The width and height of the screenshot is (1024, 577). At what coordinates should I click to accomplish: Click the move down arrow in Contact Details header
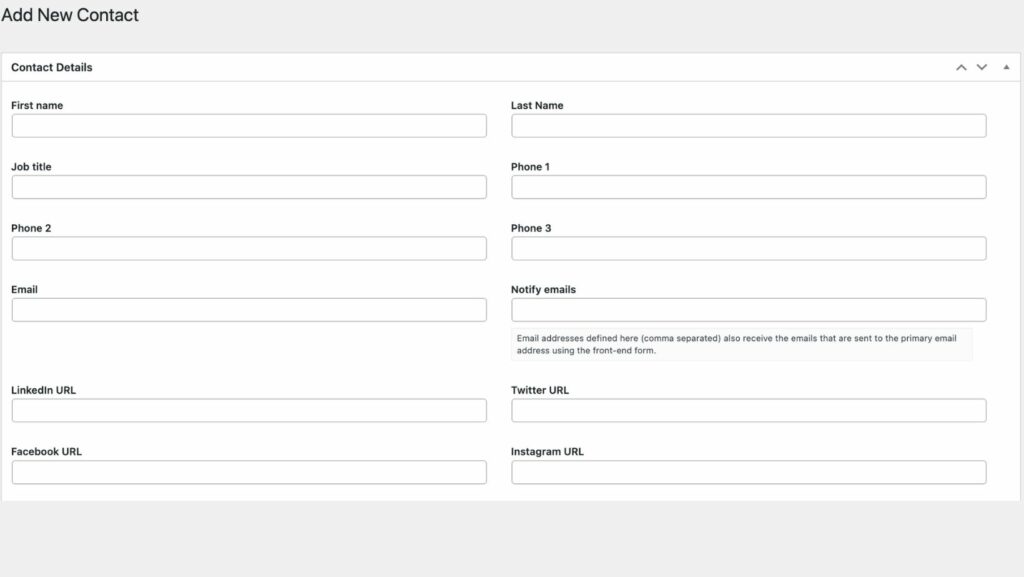(982, 67)
